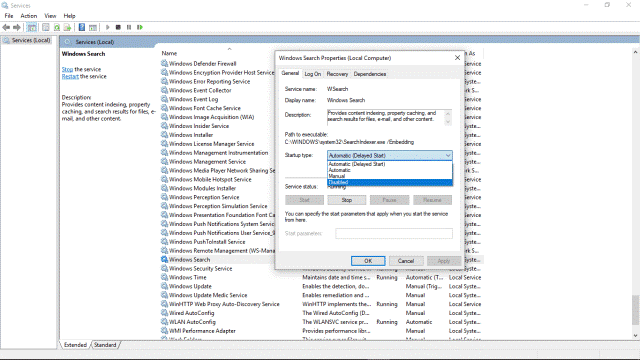This screenshot has width=640, height=360.
Task: Select the Windows Defender Firewall service icon
Action: [164, 63]
